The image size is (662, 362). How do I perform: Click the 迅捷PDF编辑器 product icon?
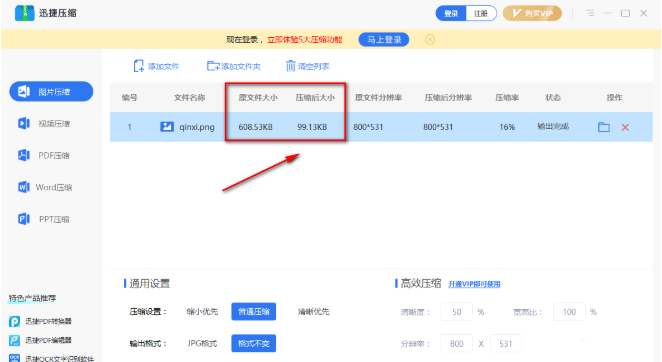pos(14,340)
